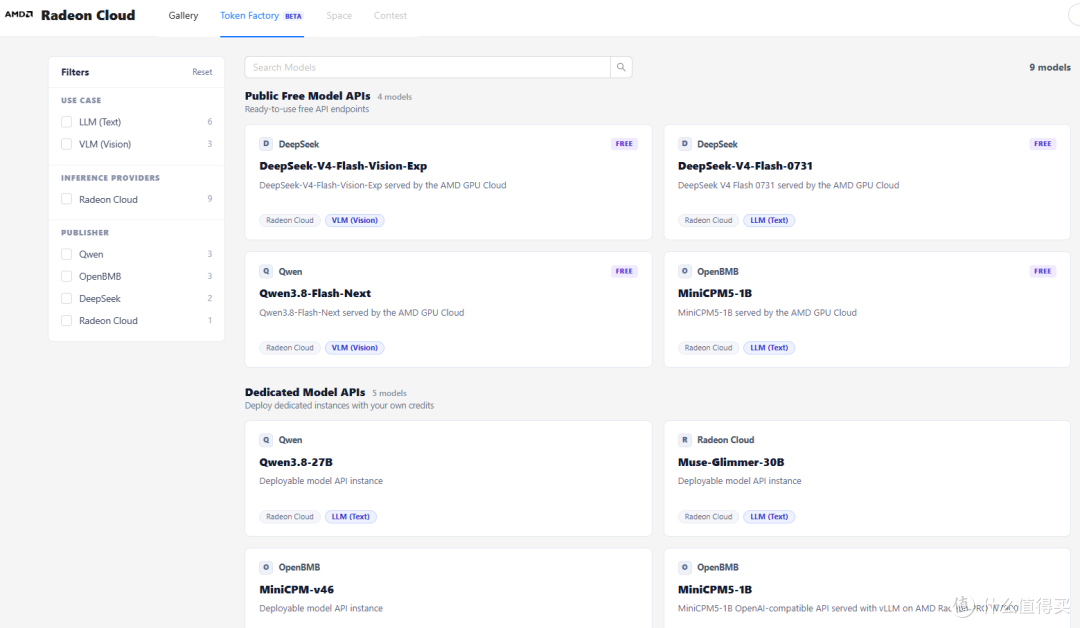This screenshot has width=1080, height=628.
Task: Click the "Public Free Model APIs" heading
Action: pos(307,96)
